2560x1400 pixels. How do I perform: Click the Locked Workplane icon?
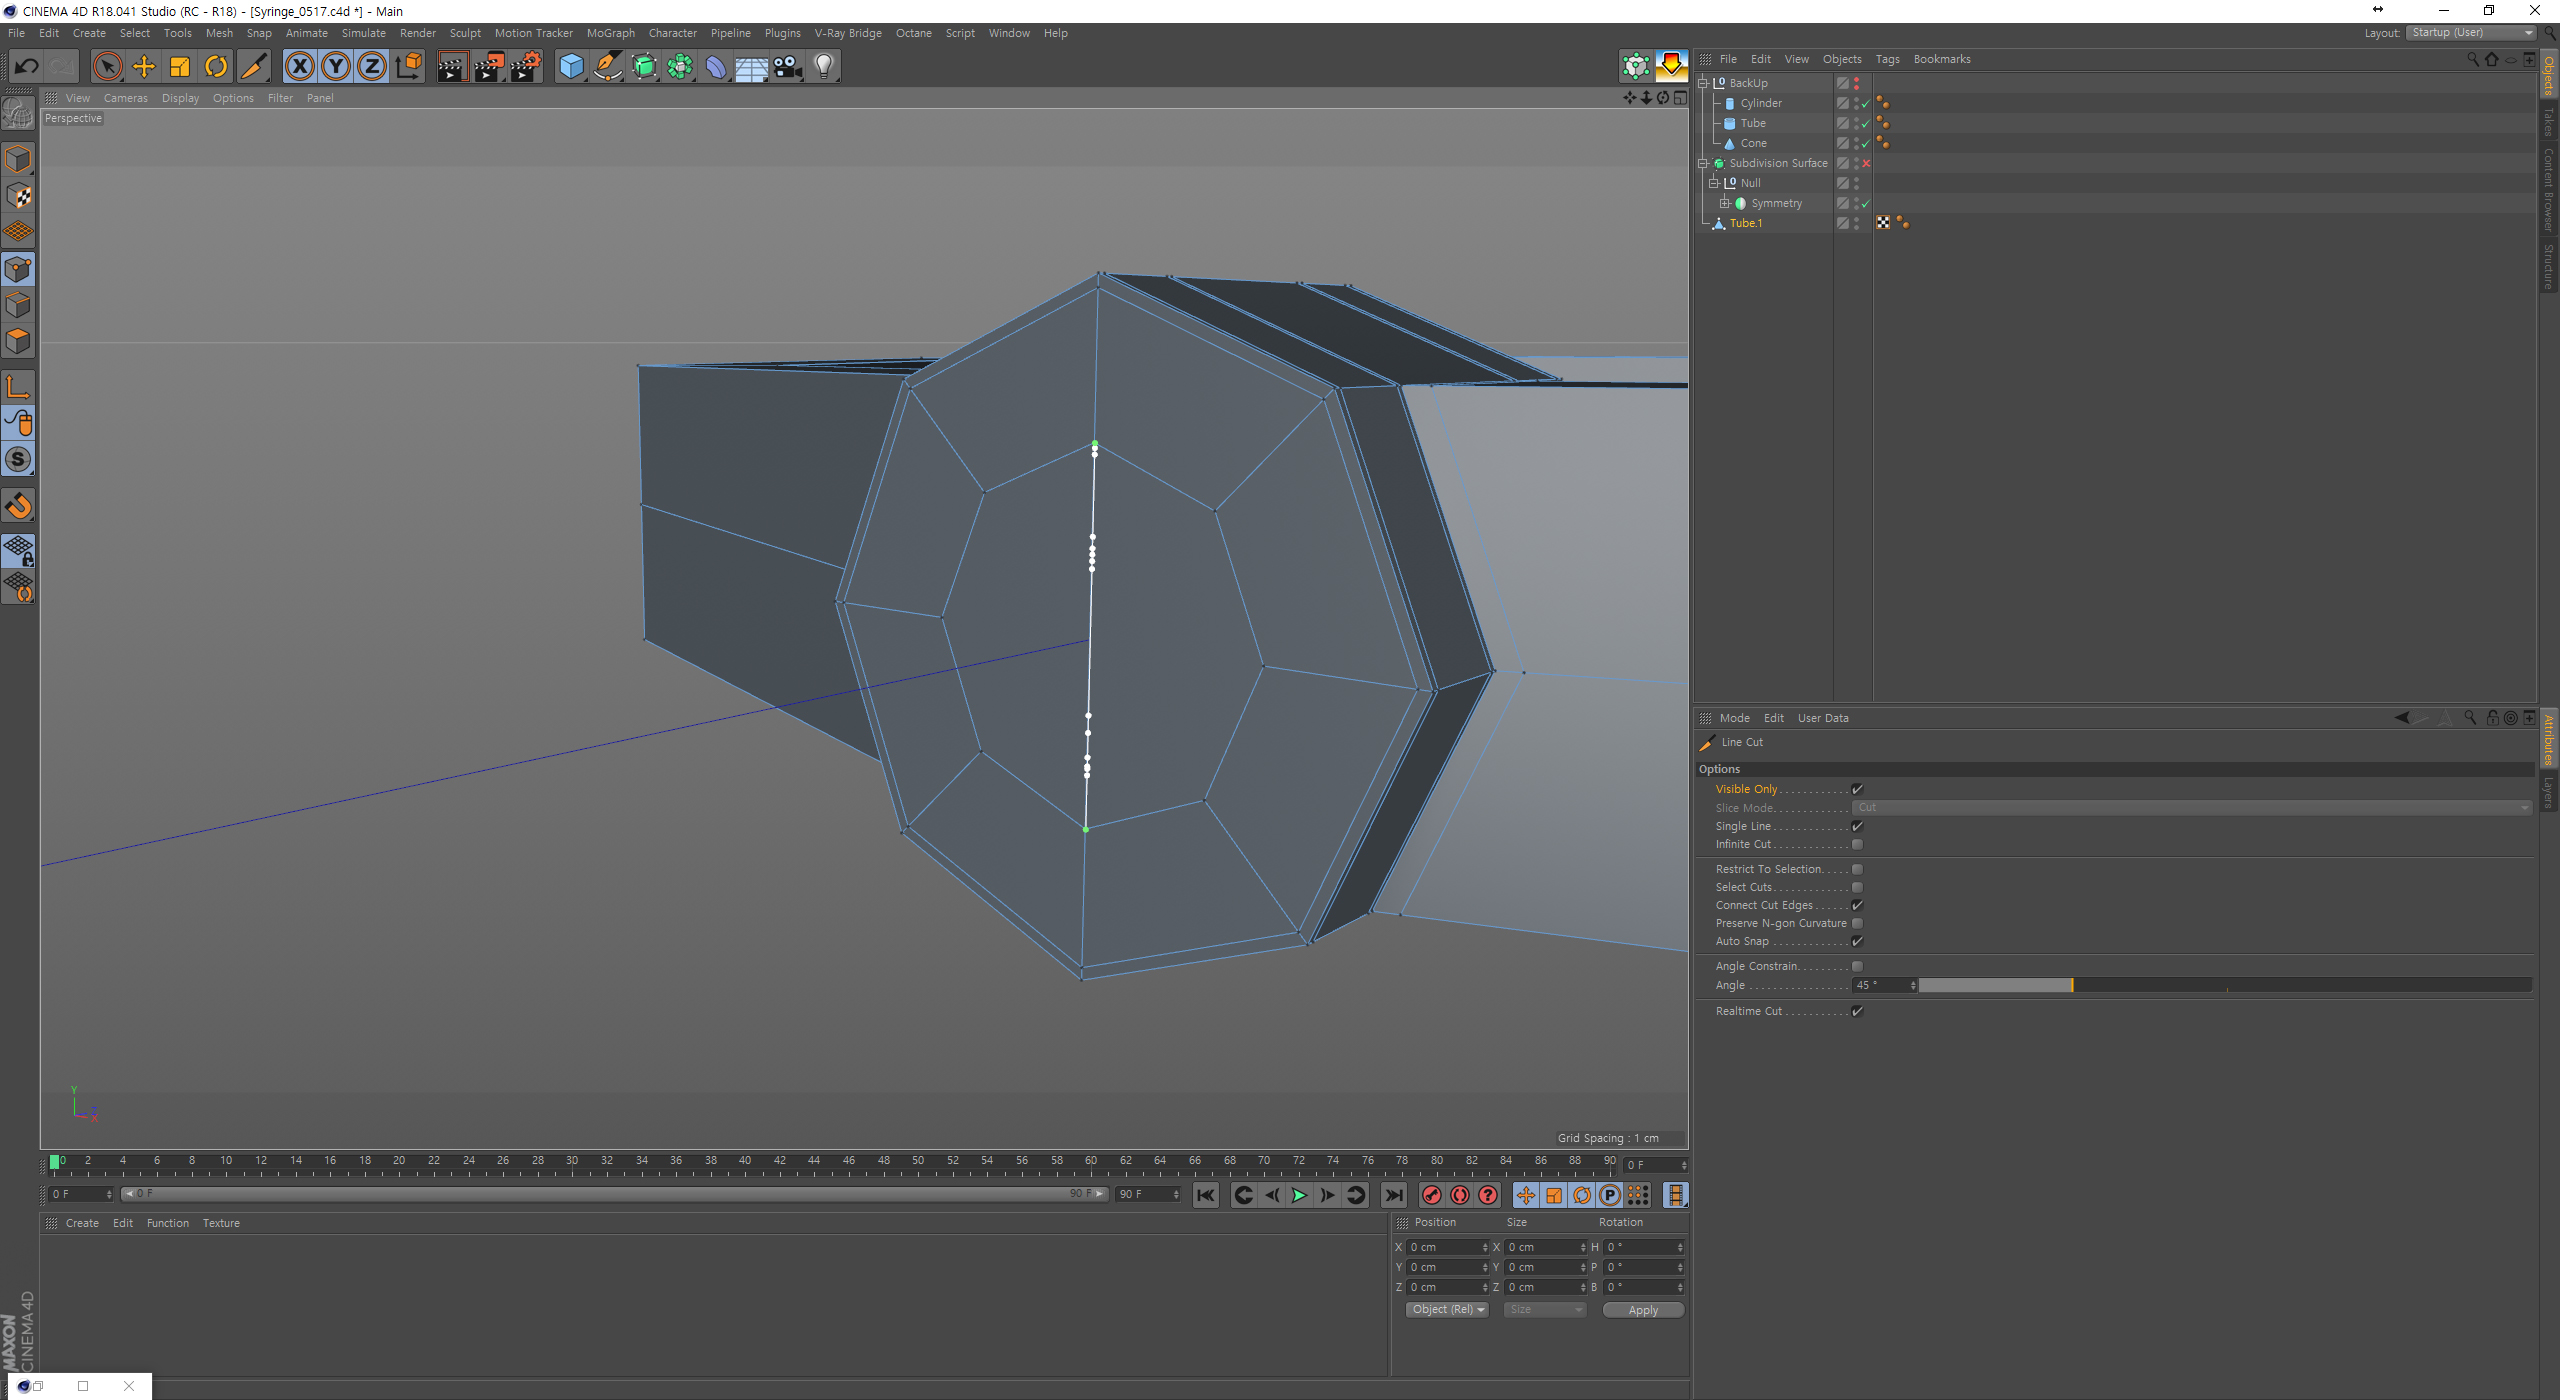click(18, 551)
